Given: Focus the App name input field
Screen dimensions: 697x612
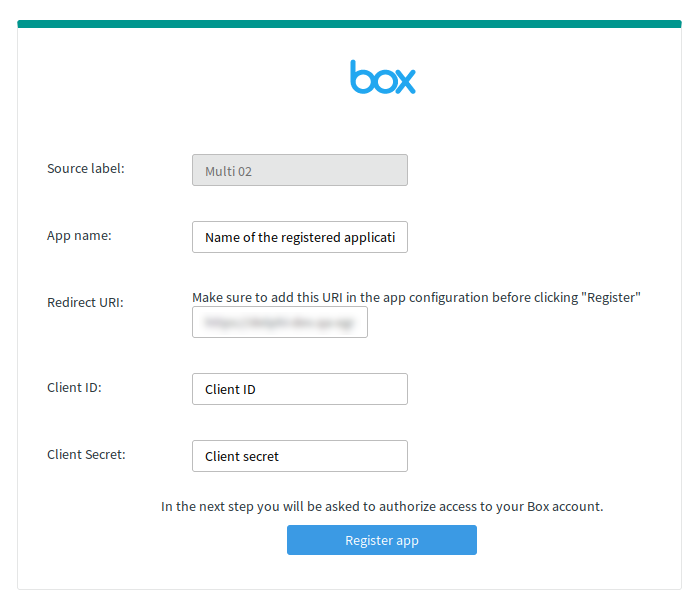Looking at the screenshot, I should tap(300, 237).
